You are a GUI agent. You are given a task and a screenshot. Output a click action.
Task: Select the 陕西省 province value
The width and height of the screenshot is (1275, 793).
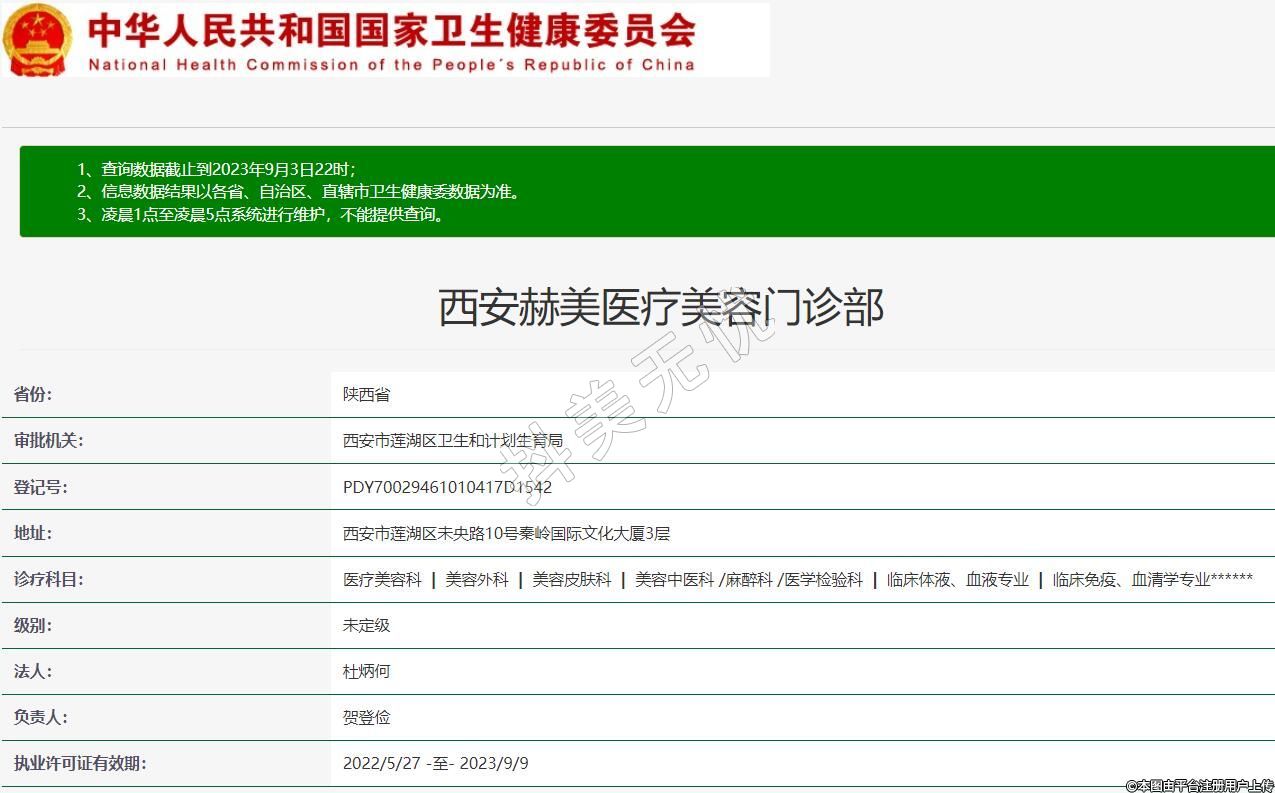point(366,395)
